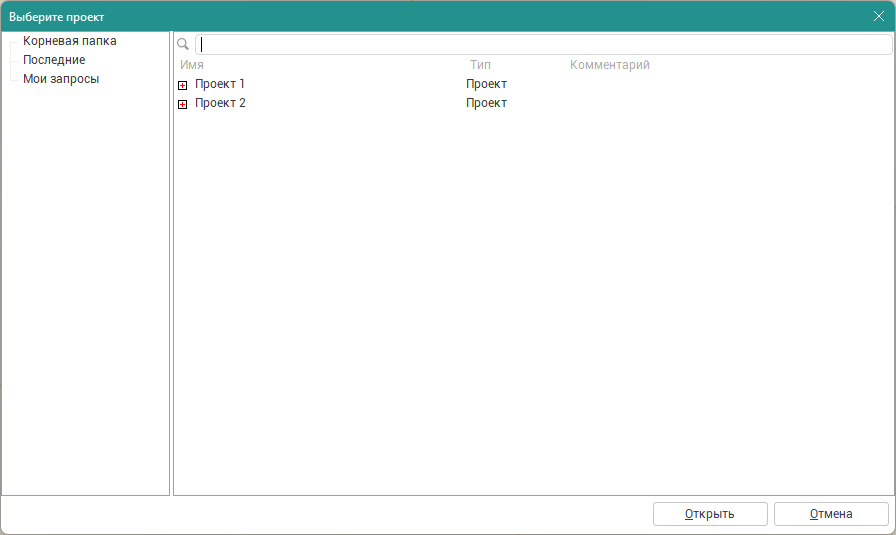
Task: Show the Последние projects list
Action: point(54,60)
